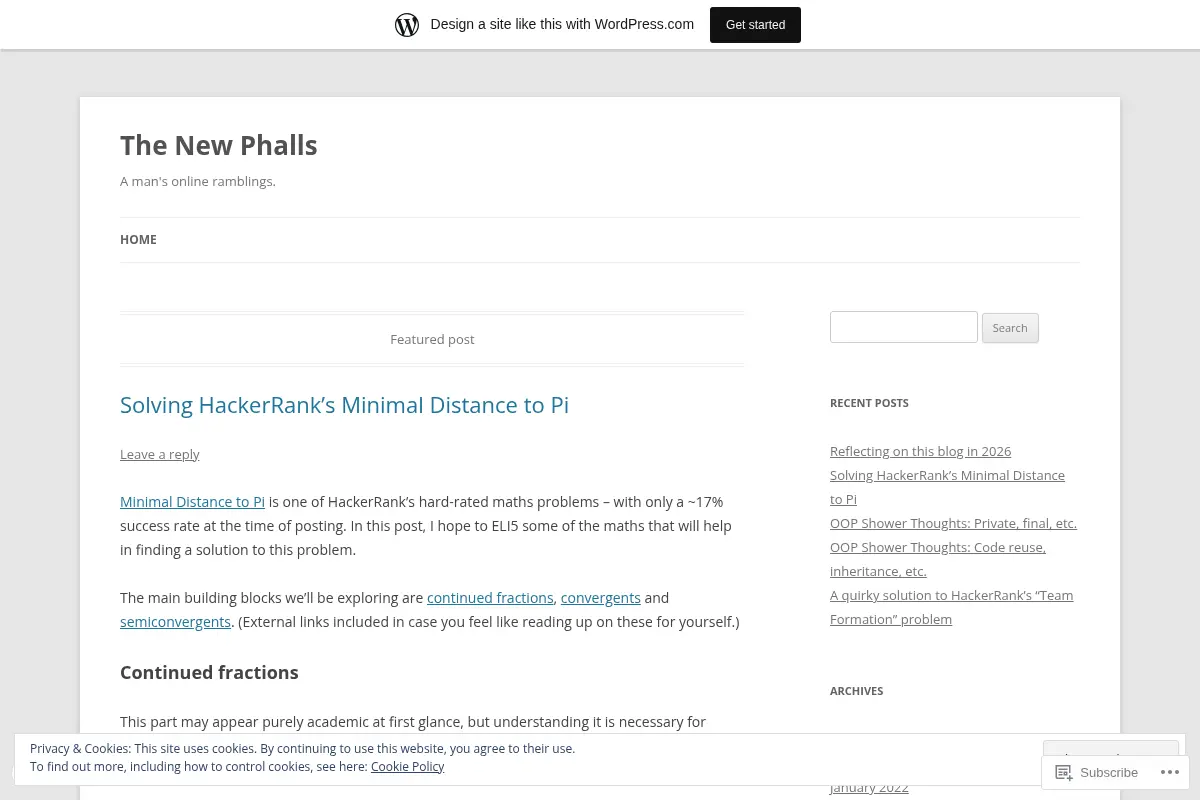1200x800 pixels.
Task: Open the HOME menu item
Action: [138, 240]
